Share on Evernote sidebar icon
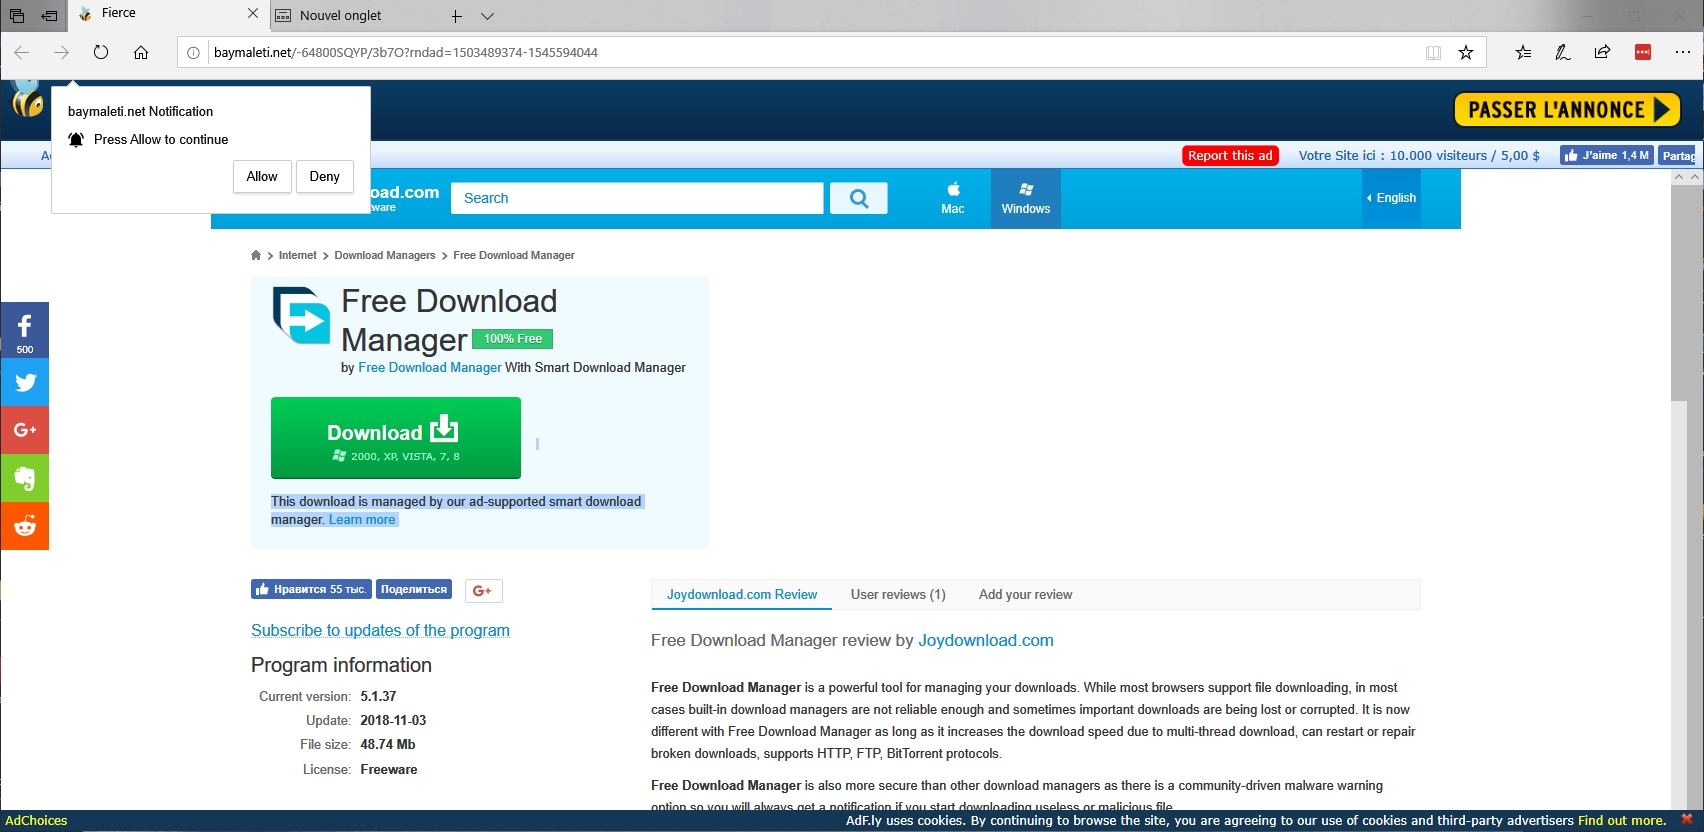This screenshot has height=832, width=1704. [x=25, y=478]
